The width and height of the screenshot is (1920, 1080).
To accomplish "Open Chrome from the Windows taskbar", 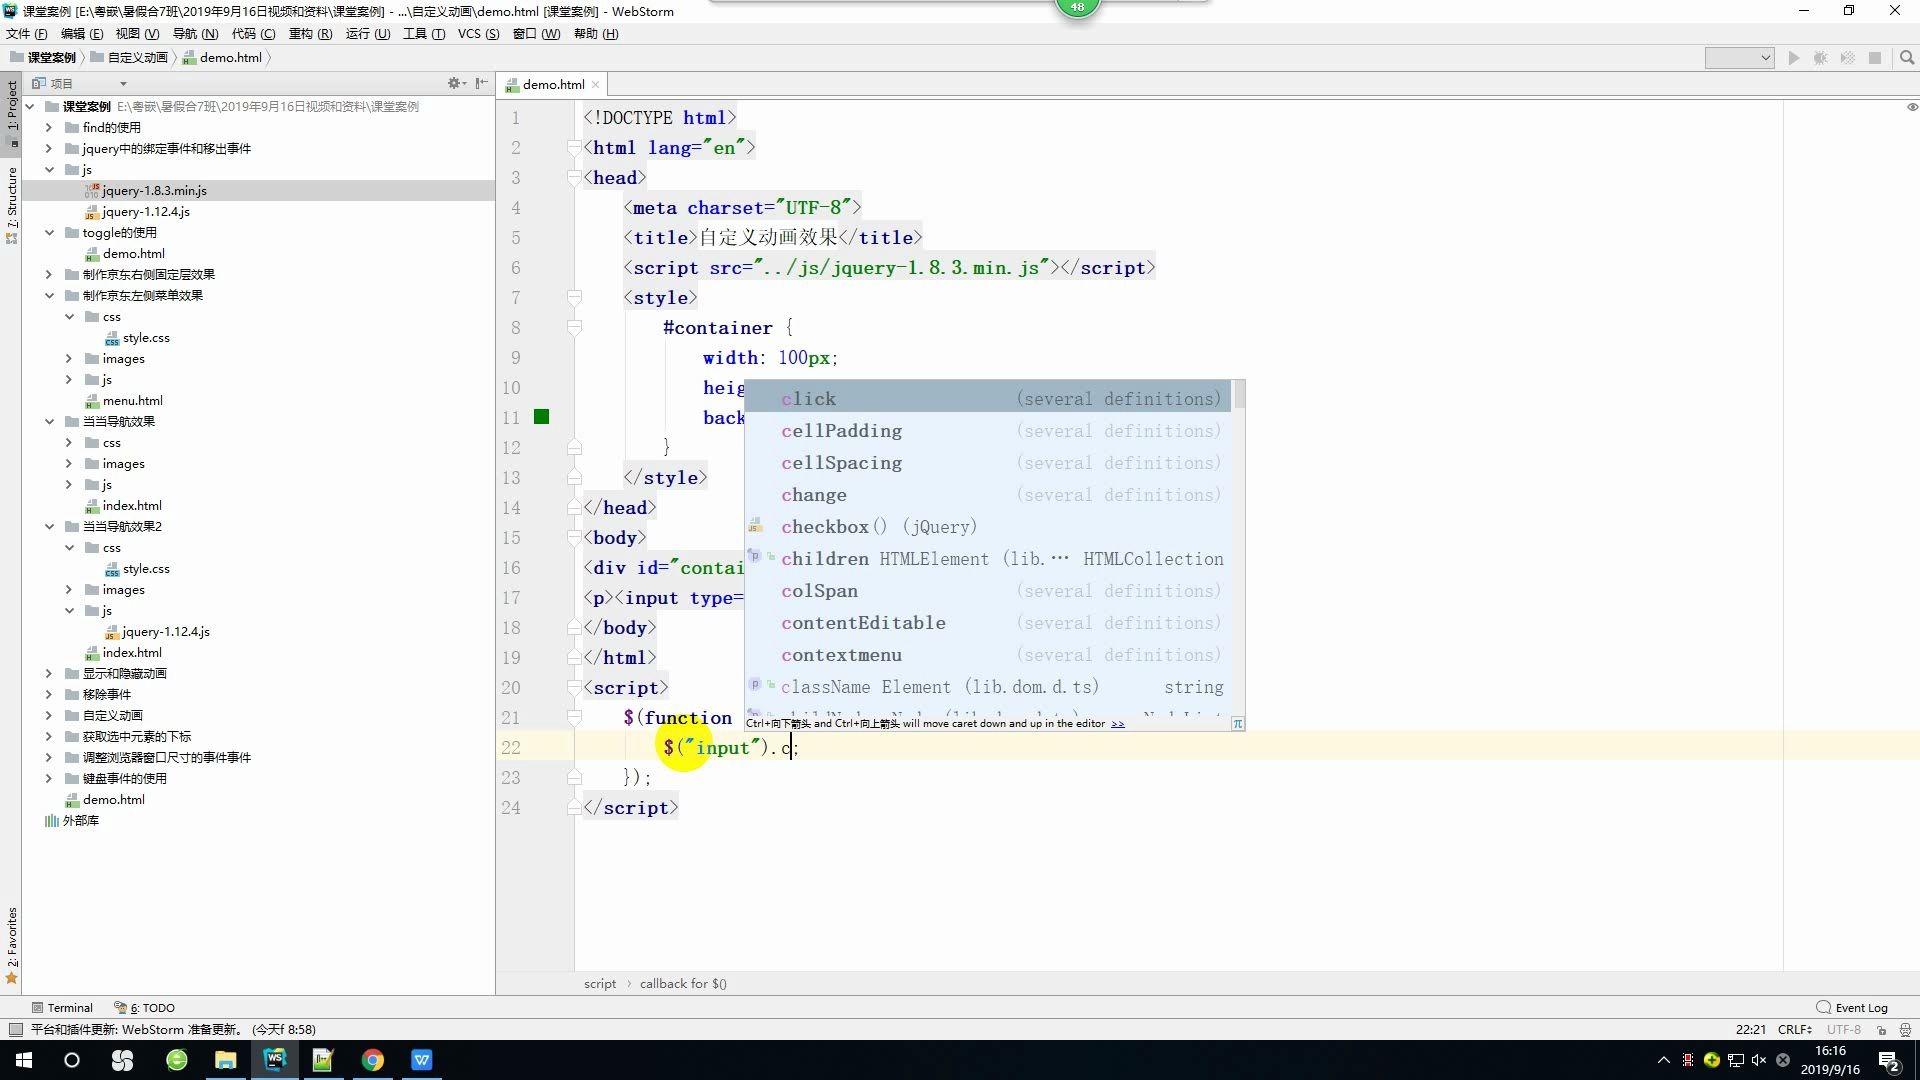I will pos(372,1060).
